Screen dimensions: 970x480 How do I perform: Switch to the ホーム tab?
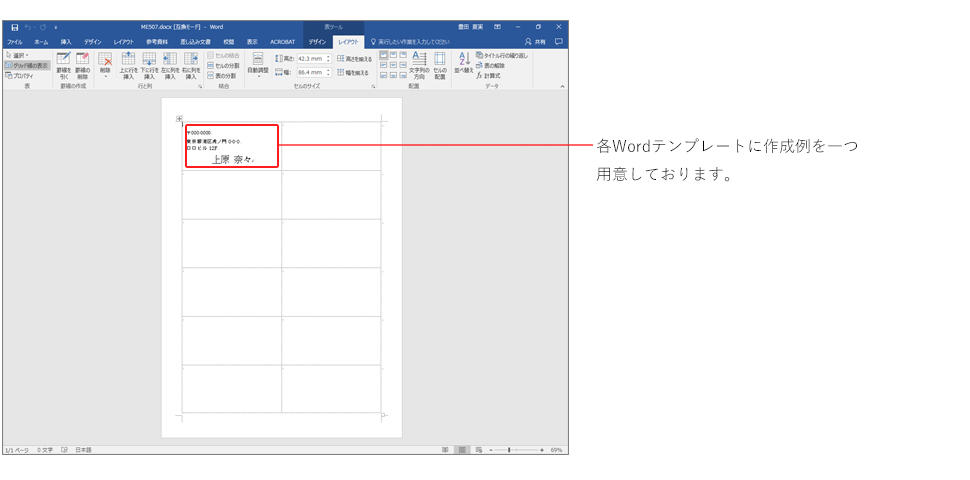[x=41, y=42]
